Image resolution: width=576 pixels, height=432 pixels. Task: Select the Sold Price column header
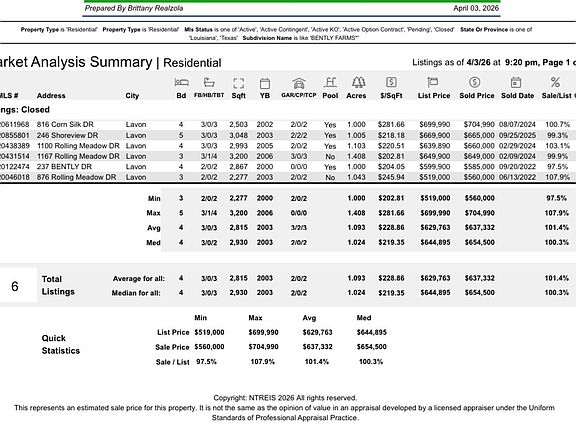coord(477,96)
